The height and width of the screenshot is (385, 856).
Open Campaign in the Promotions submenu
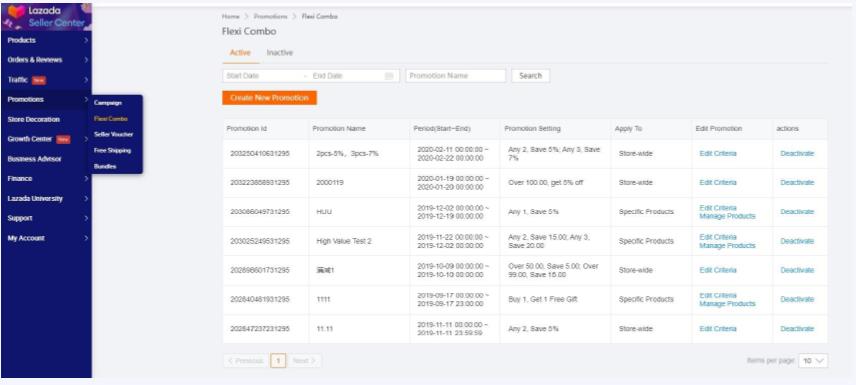click(108, 103)
